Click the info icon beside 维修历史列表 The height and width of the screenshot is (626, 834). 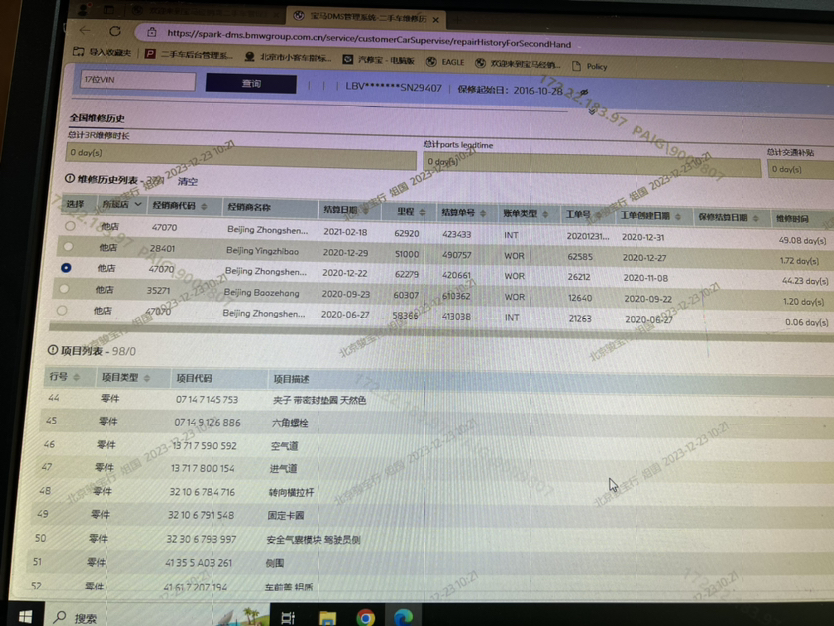70,178
